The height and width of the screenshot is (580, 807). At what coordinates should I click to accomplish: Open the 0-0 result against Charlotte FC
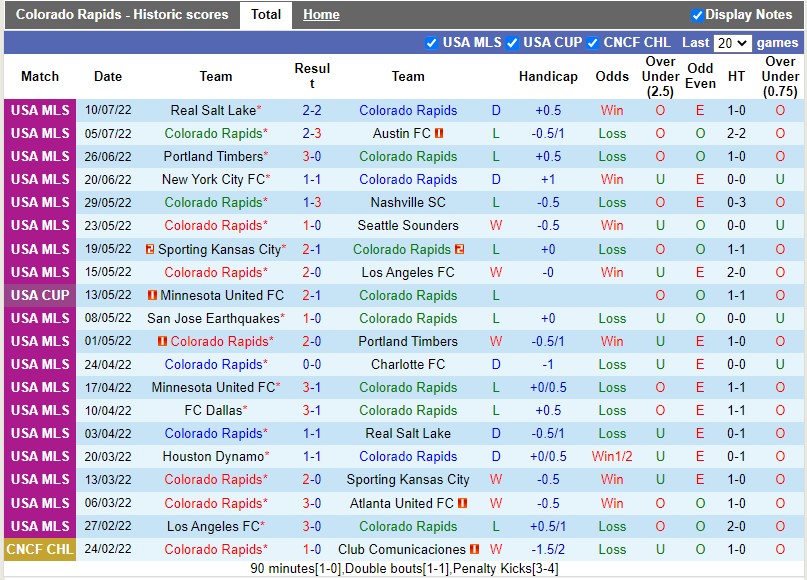point(312,364)
